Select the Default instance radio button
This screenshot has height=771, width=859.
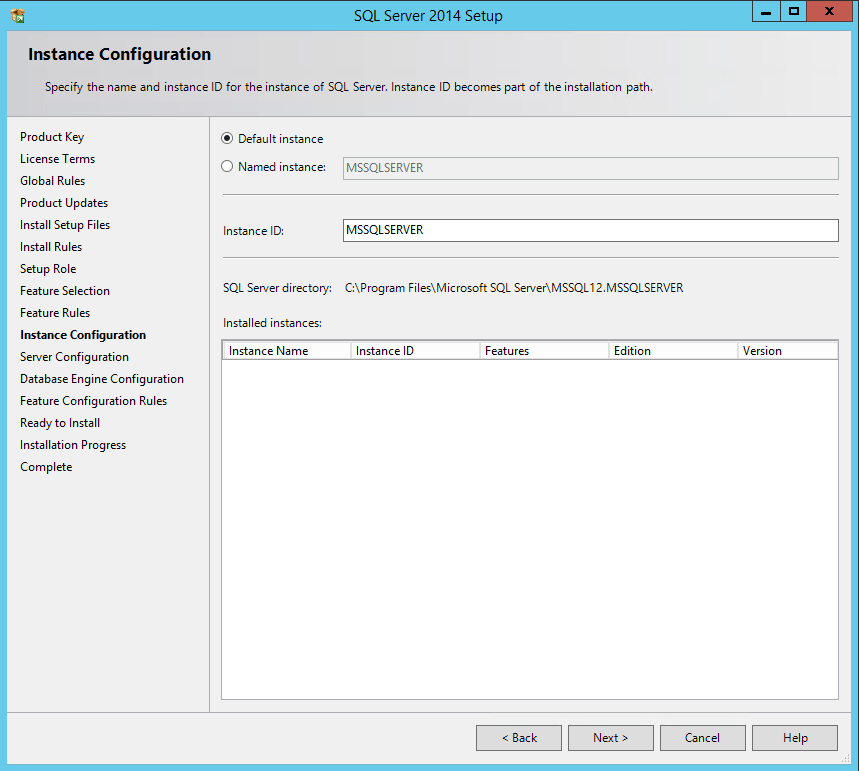[x=227, y=139]
